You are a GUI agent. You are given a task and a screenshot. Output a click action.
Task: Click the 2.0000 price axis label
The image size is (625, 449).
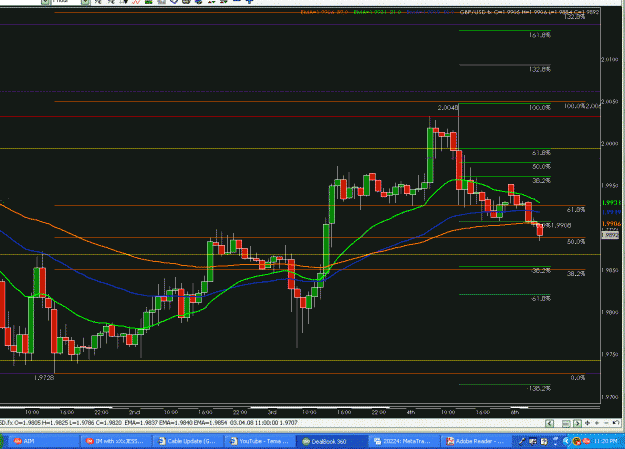pos(610,144)
